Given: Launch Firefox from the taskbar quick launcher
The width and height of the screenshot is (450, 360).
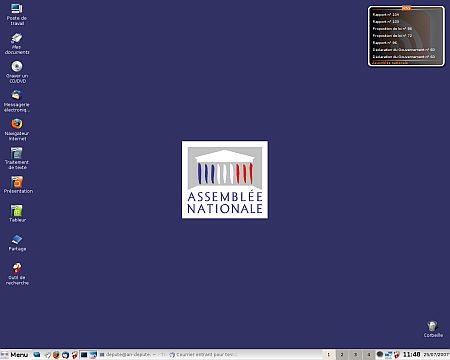Looking at the screenshot, I should tap(56, 355).
